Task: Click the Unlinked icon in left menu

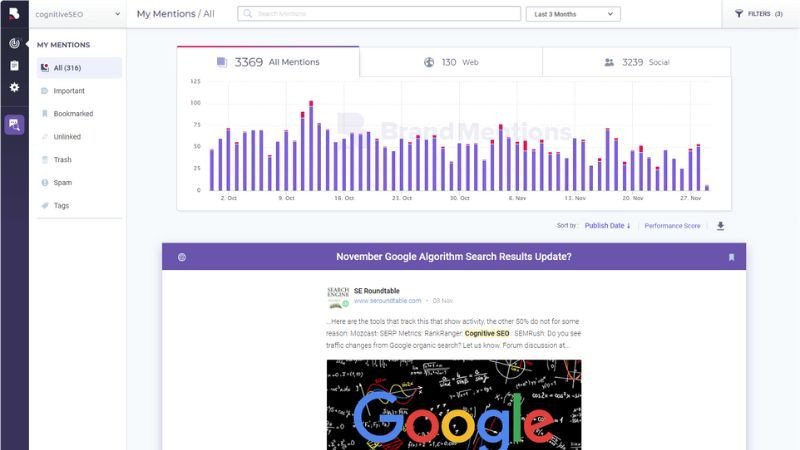Action: click(44, 137)
